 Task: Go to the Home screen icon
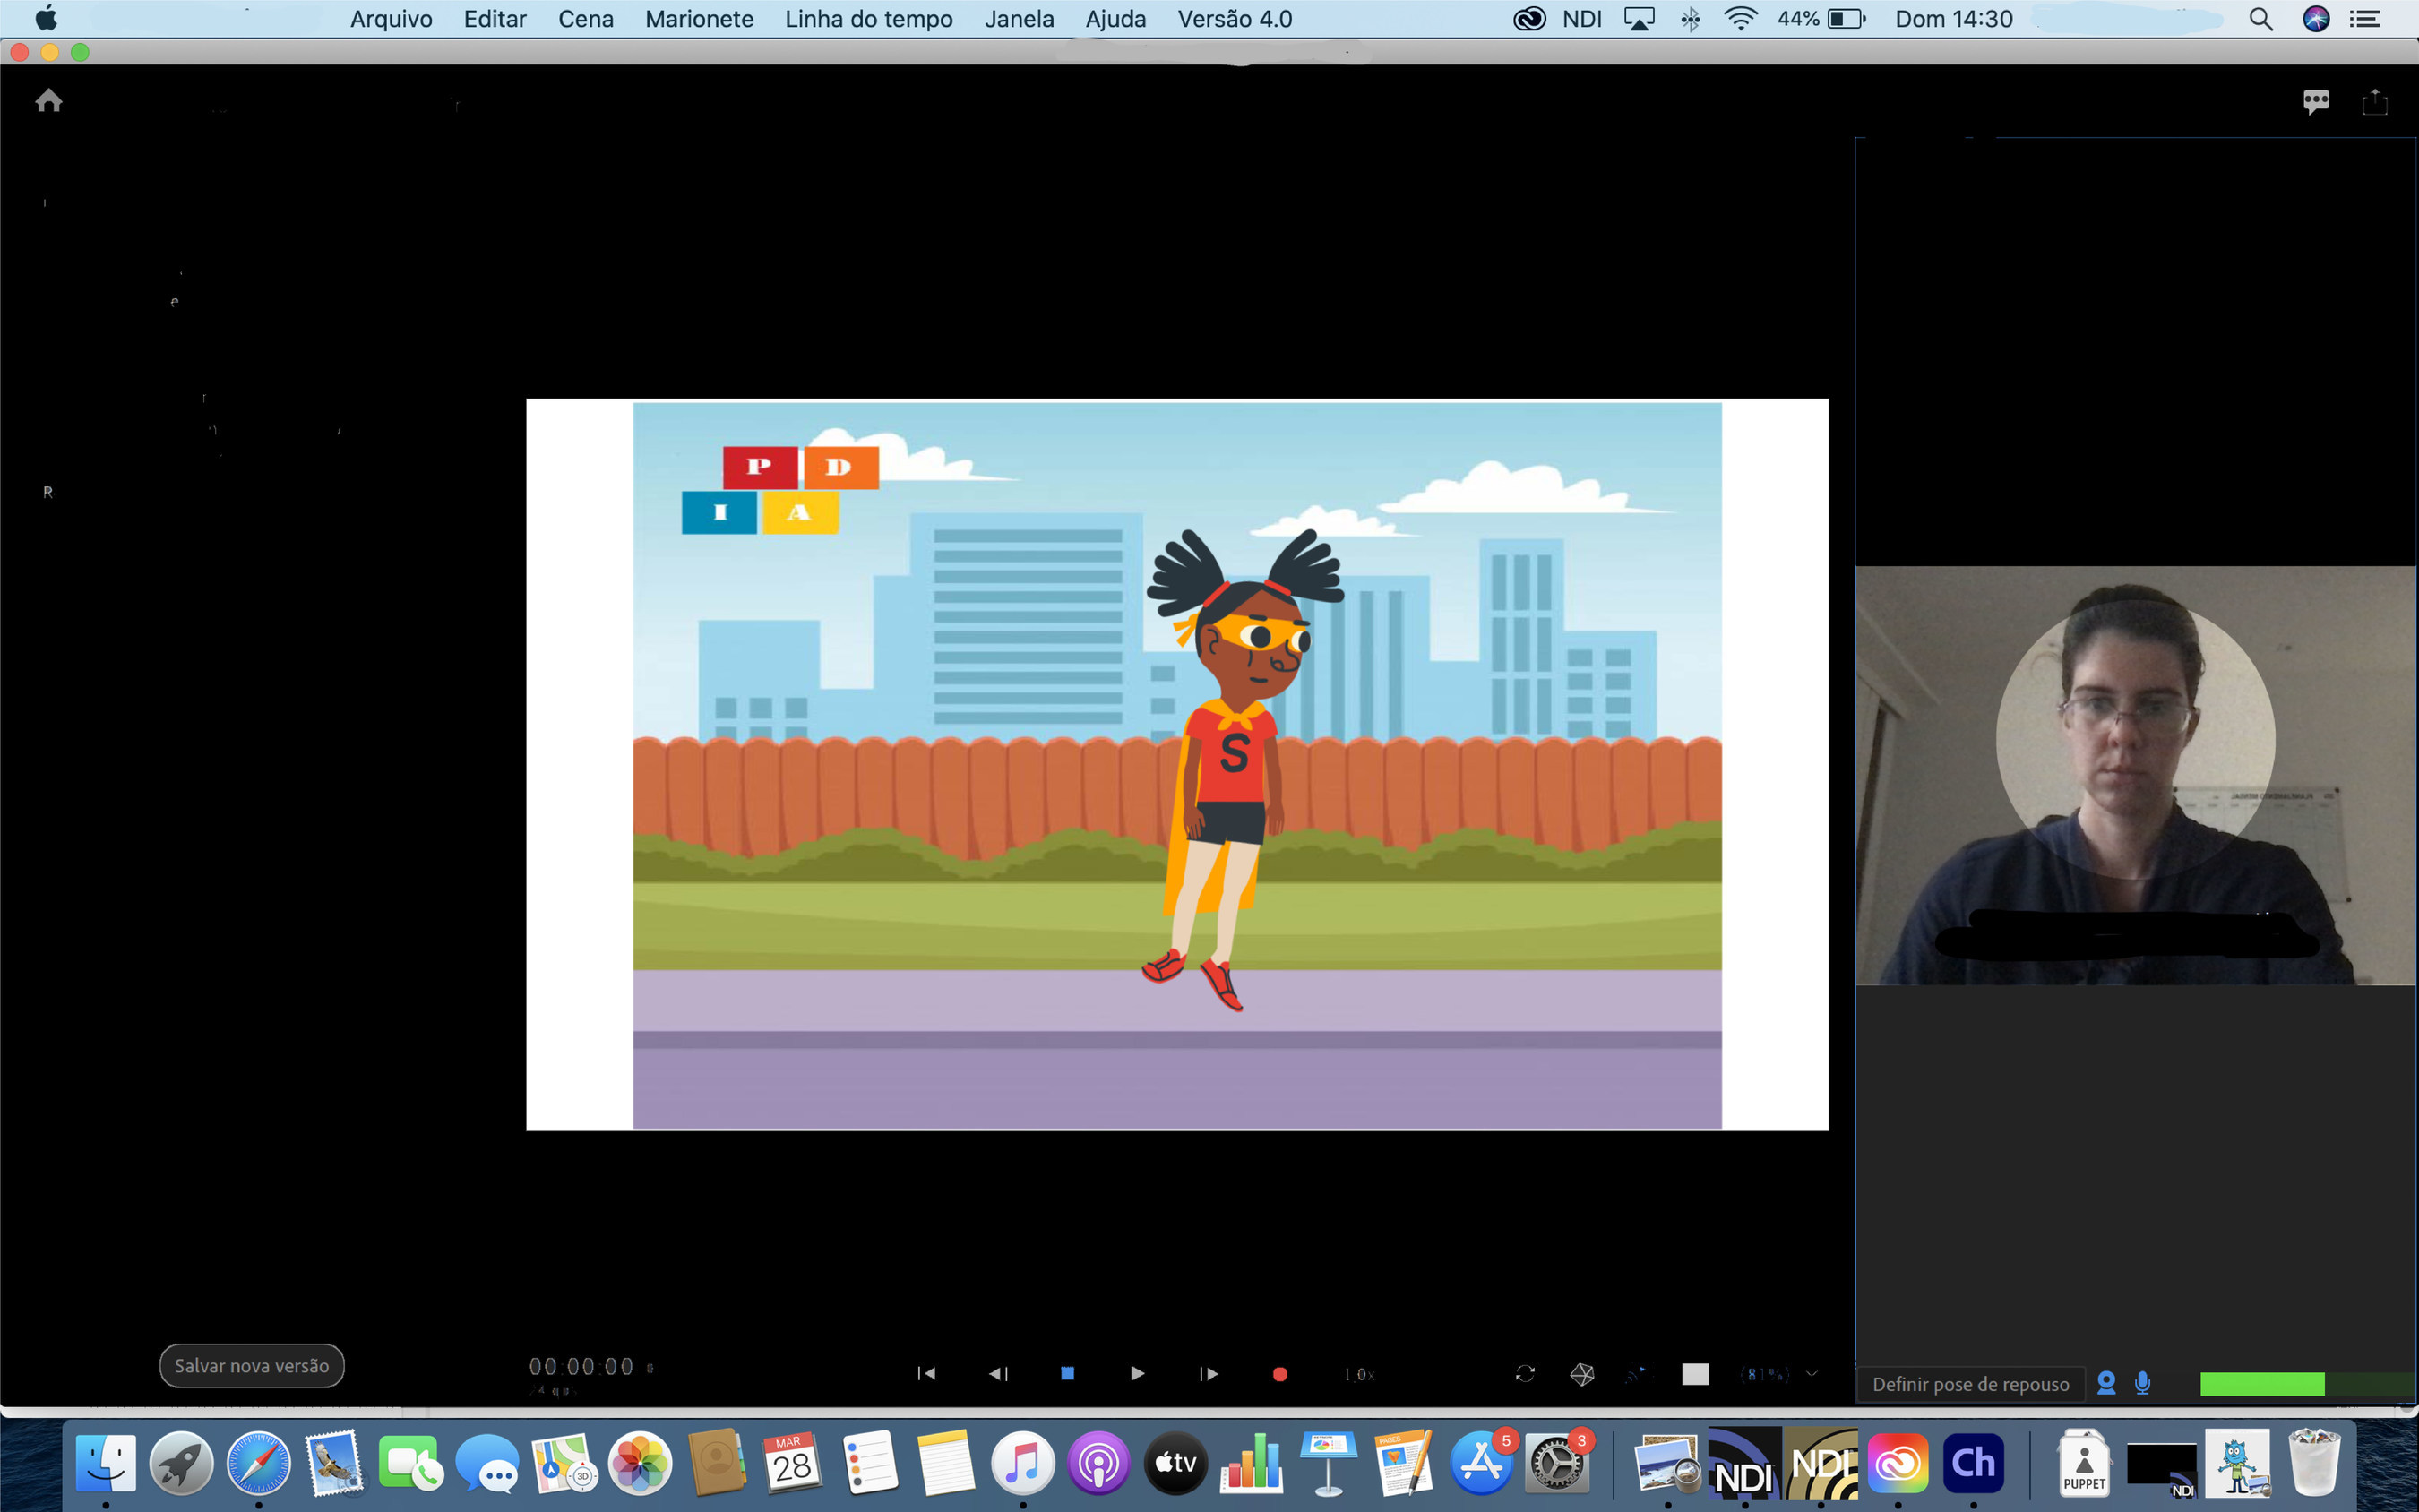click(x=49, y=101)
